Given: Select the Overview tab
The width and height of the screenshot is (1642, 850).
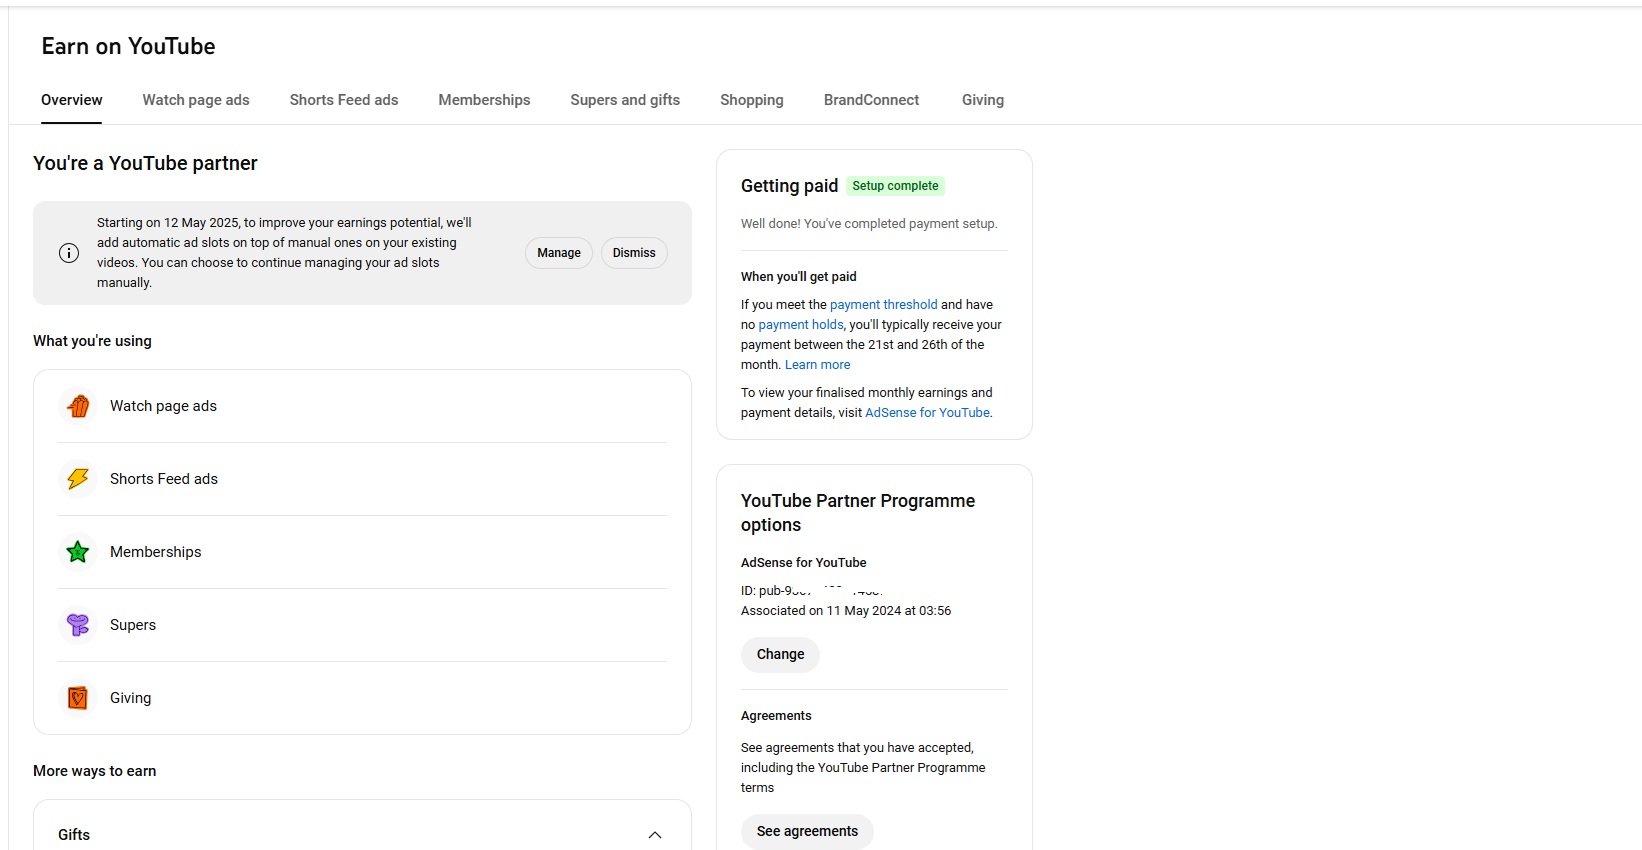Looking at the screenshot, I should click(72, 100).
